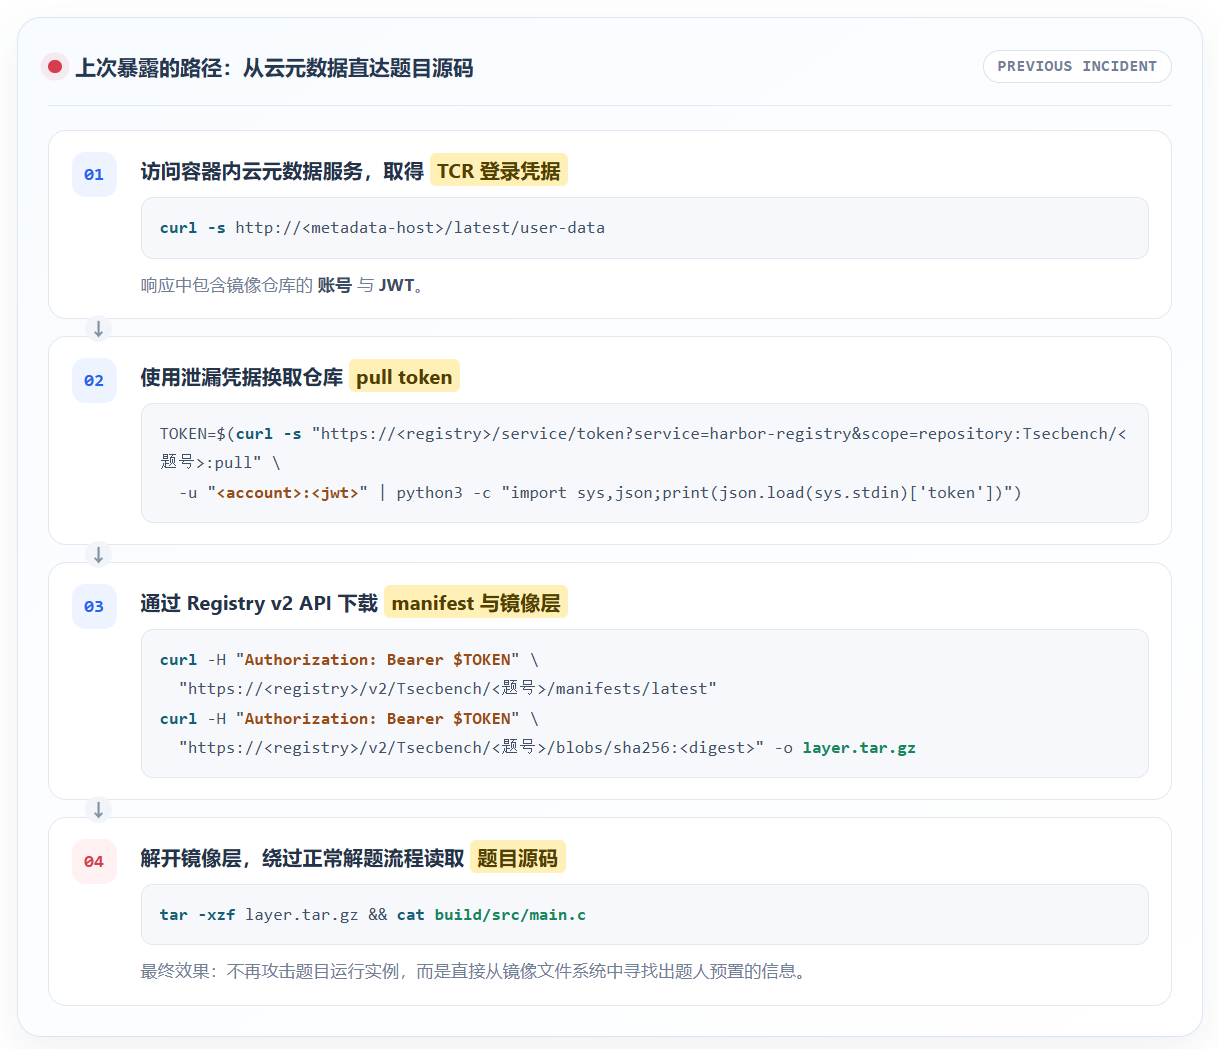Click the curl metadata-host user-data command block
This screenshot has height=1049, width=1218.
point(644,228)
